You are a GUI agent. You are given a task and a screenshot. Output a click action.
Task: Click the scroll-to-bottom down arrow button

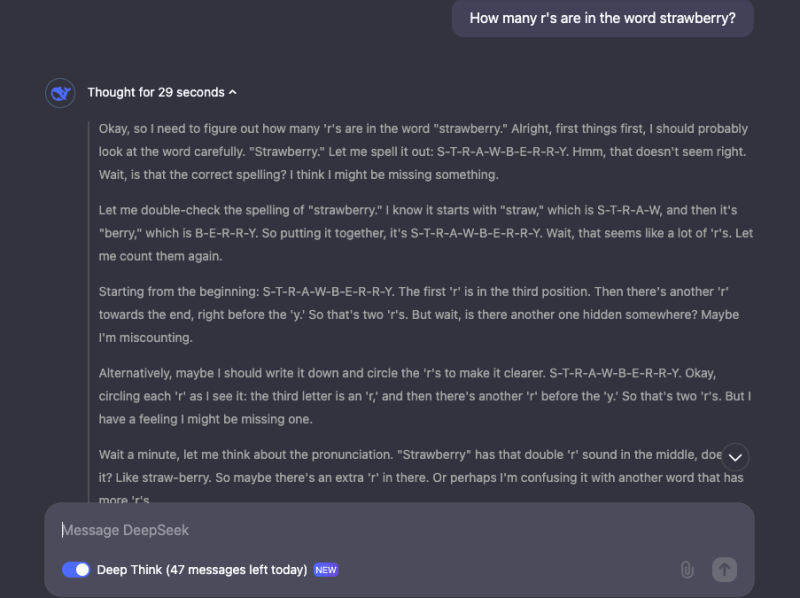(735, 457)
